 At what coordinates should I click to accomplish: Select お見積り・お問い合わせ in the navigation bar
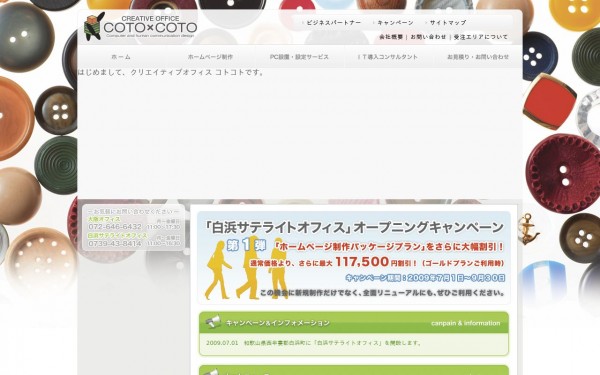click(x=478, y=57)
